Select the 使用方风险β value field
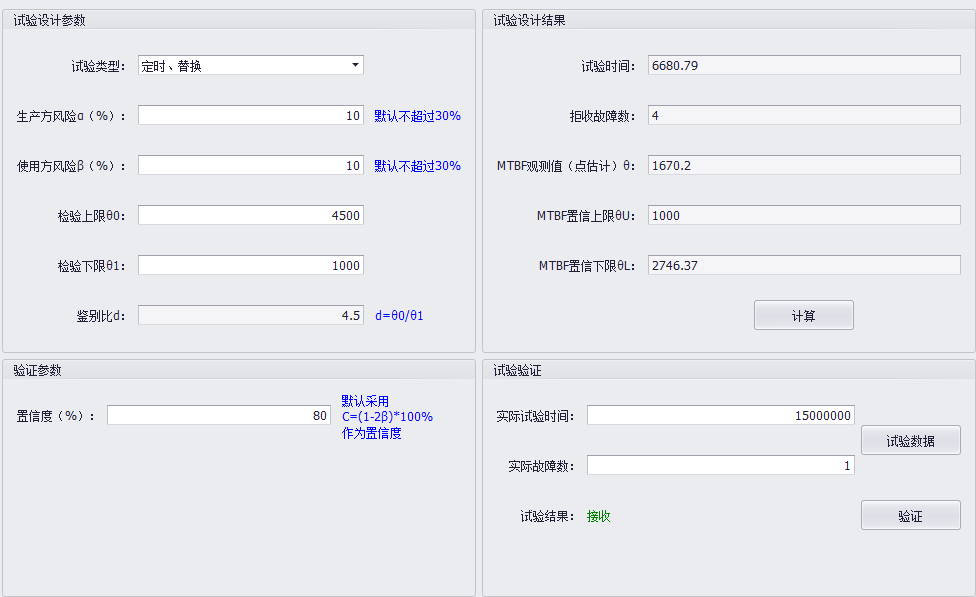 coord(250,165)
